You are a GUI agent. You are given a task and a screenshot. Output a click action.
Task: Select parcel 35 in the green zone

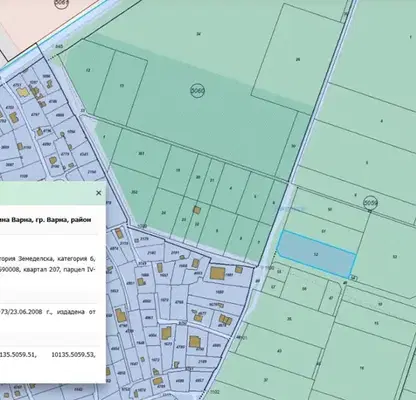(289, 319)
